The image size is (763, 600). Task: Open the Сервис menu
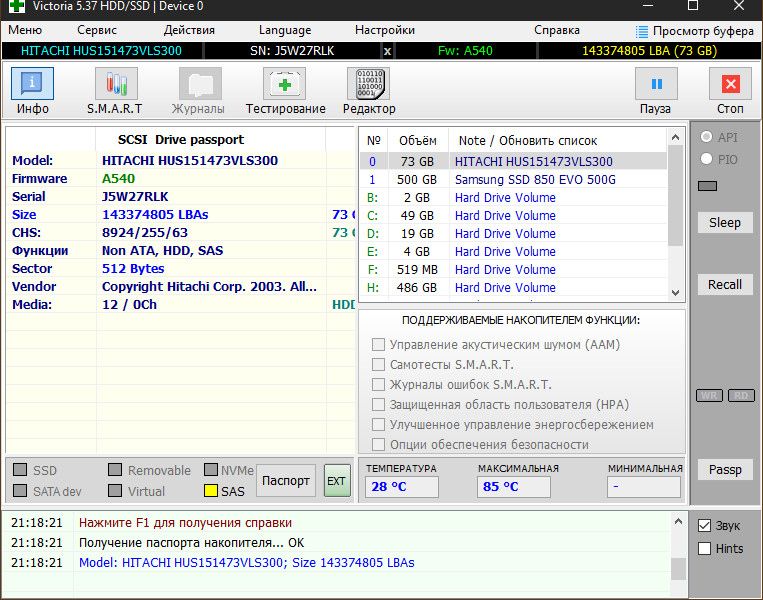pos(97,30)
